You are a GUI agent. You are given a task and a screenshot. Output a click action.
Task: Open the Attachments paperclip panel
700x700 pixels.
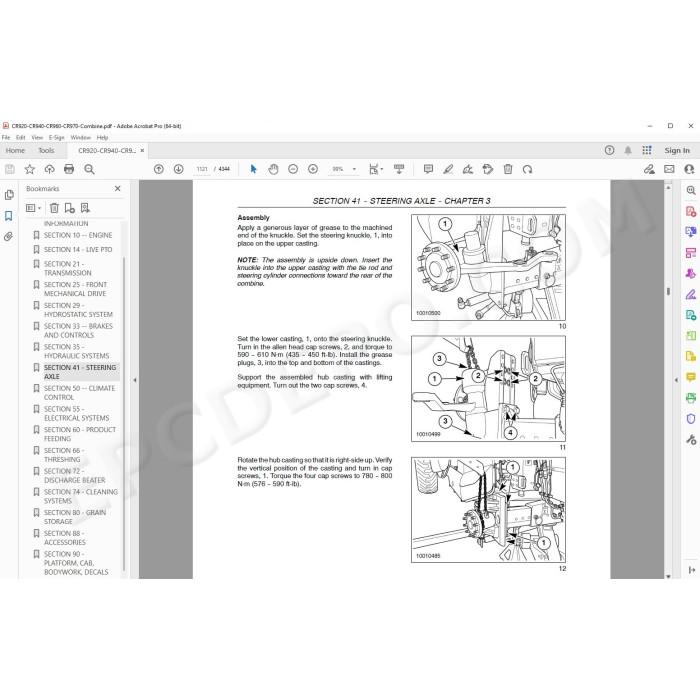click(8, 237)
